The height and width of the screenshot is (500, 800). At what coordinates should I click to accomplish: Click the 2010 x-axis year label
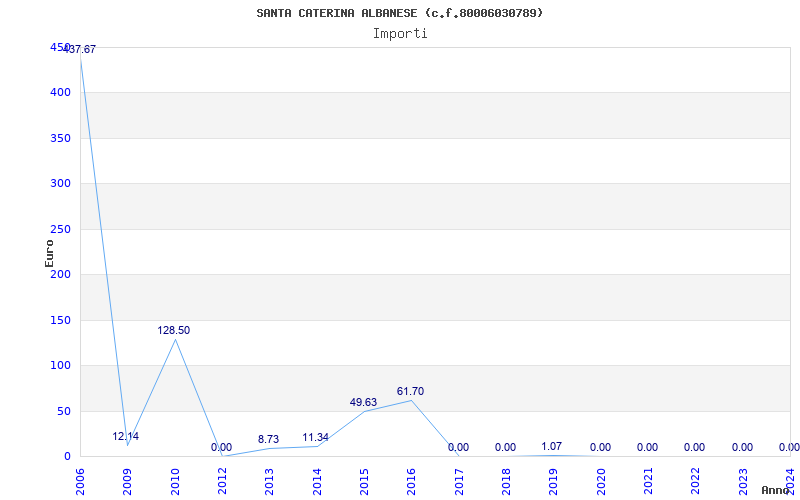point(174,482)
